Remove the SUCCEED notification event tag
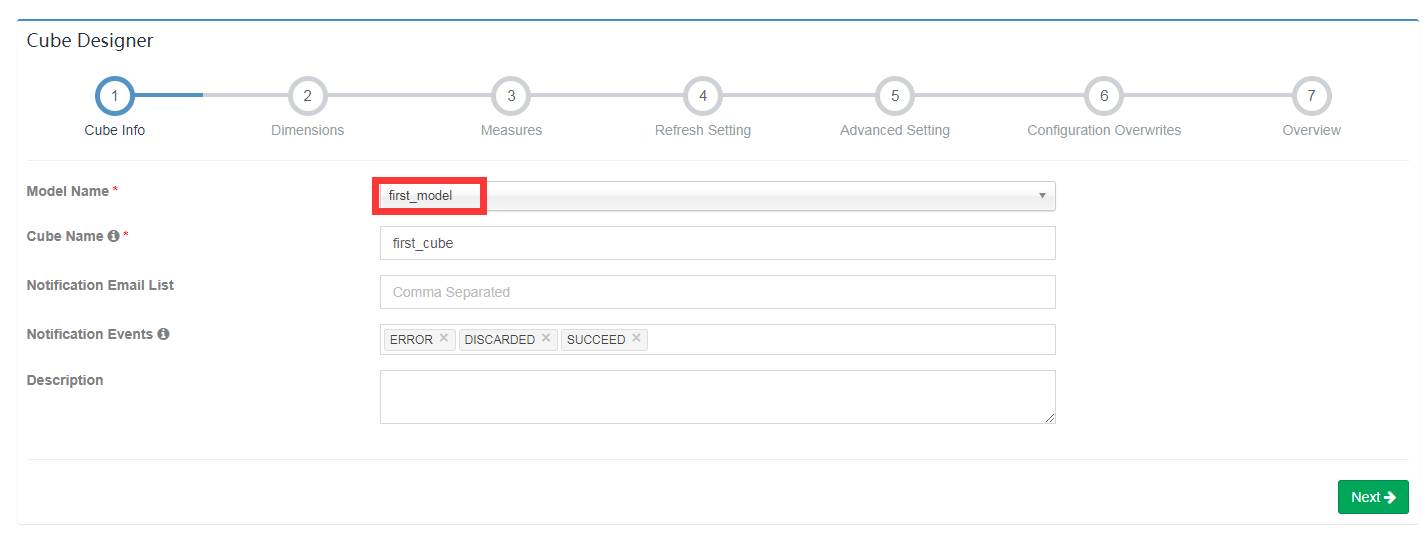Screen dimensions: 1428x538 tap(636, 338)
